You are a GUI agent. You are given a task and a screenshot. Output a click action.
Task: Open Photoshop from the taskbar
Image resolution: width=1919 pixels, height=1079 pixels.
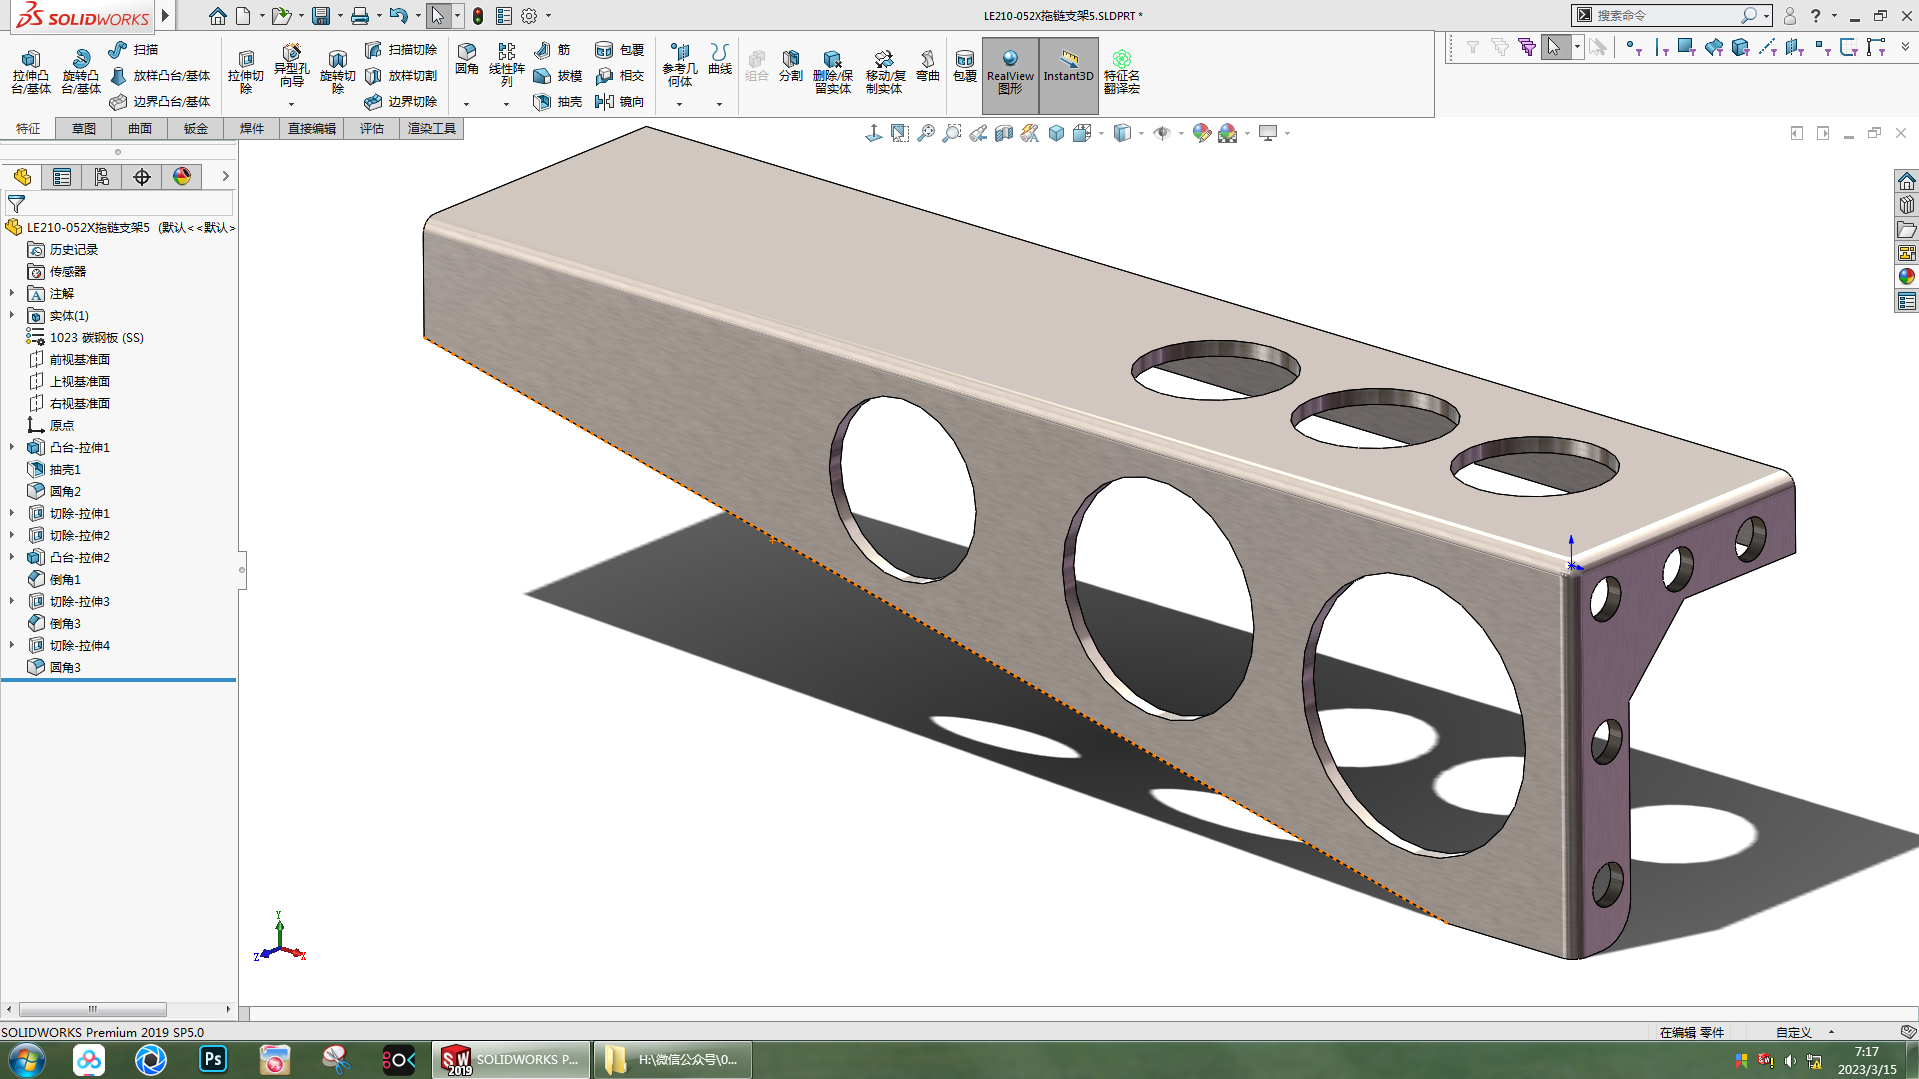click(x=213, y=1059)
